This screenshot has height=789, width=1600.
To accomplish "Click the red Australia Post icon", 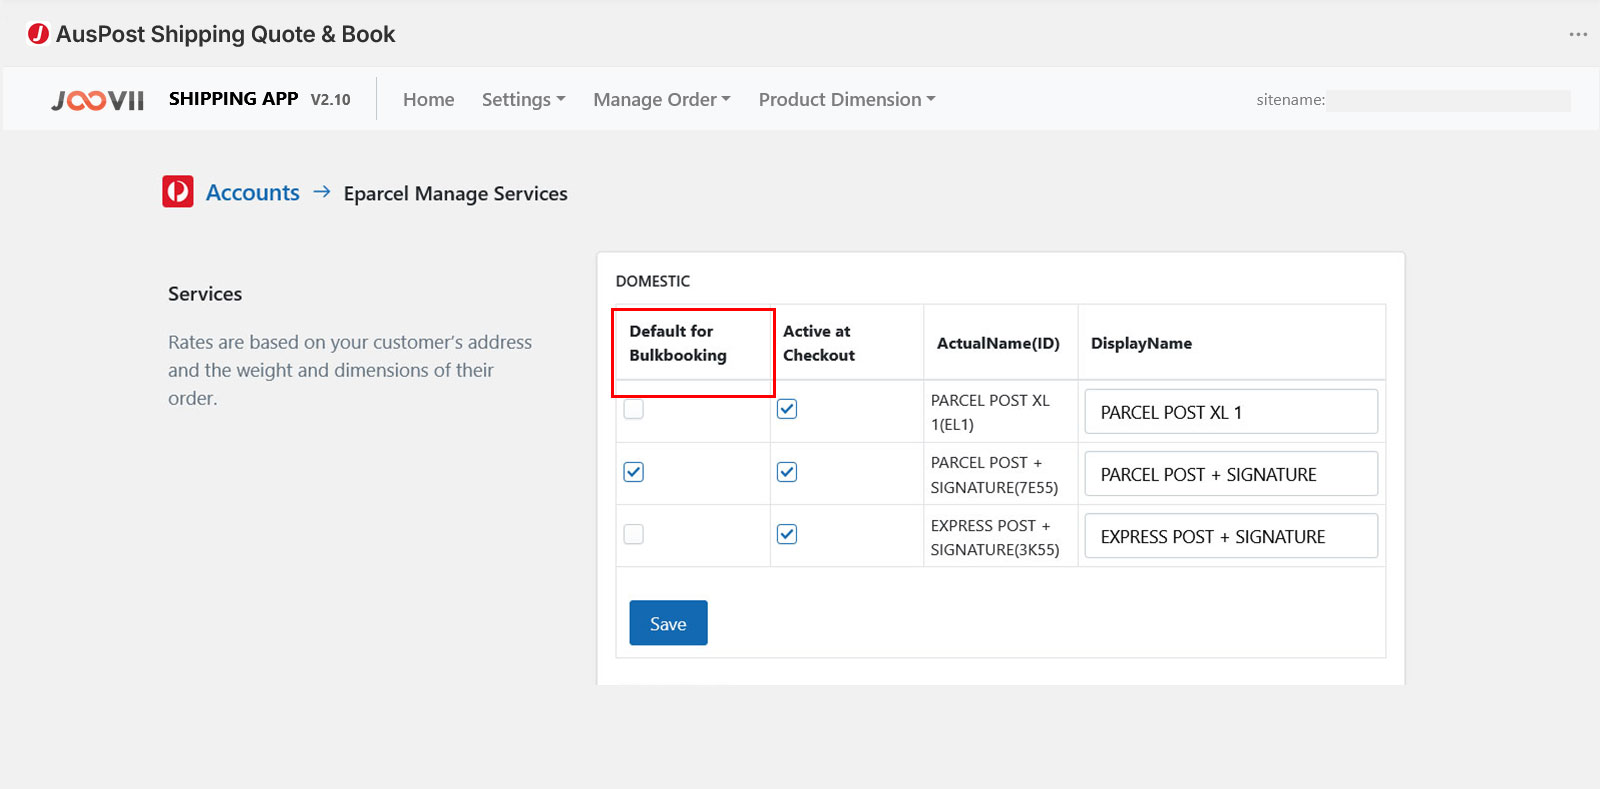I will [178, 192].
